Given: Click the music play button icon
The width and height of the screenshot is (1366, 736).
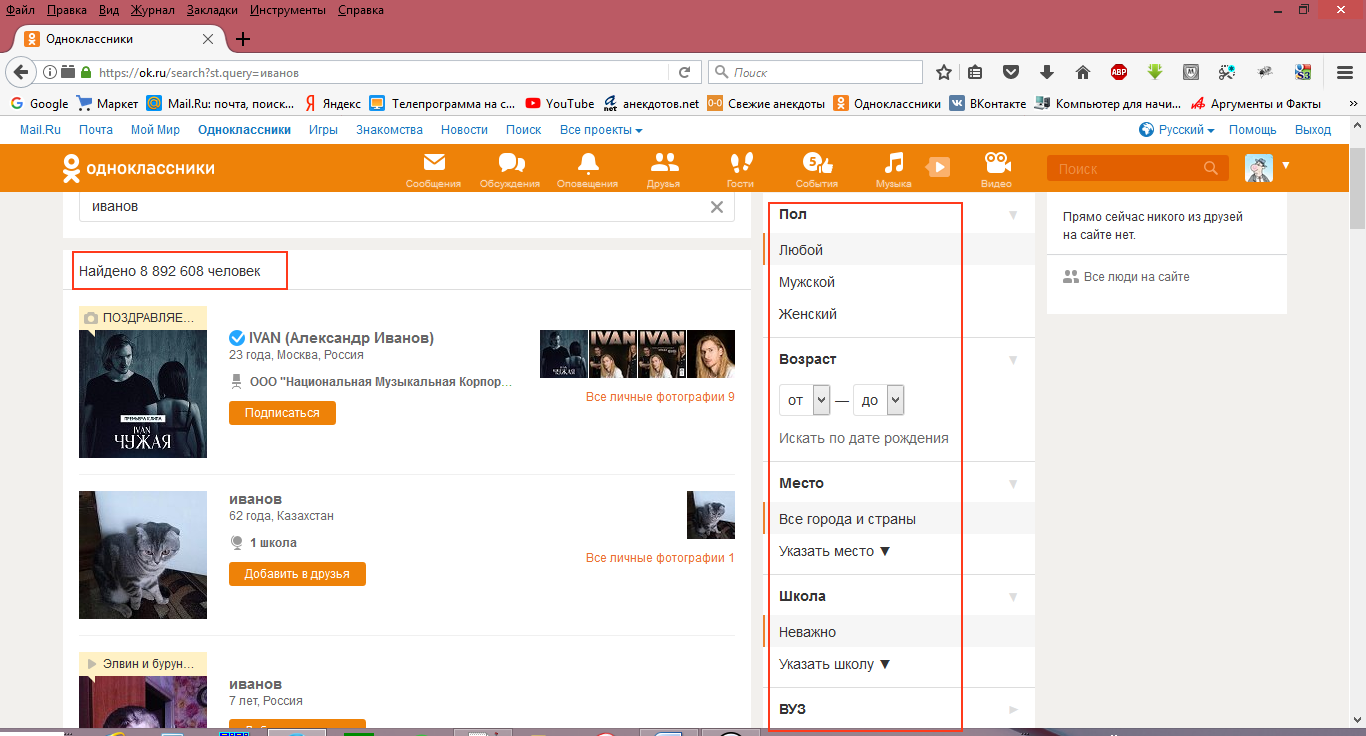Looking at the screenshot, I should (938, 167).
